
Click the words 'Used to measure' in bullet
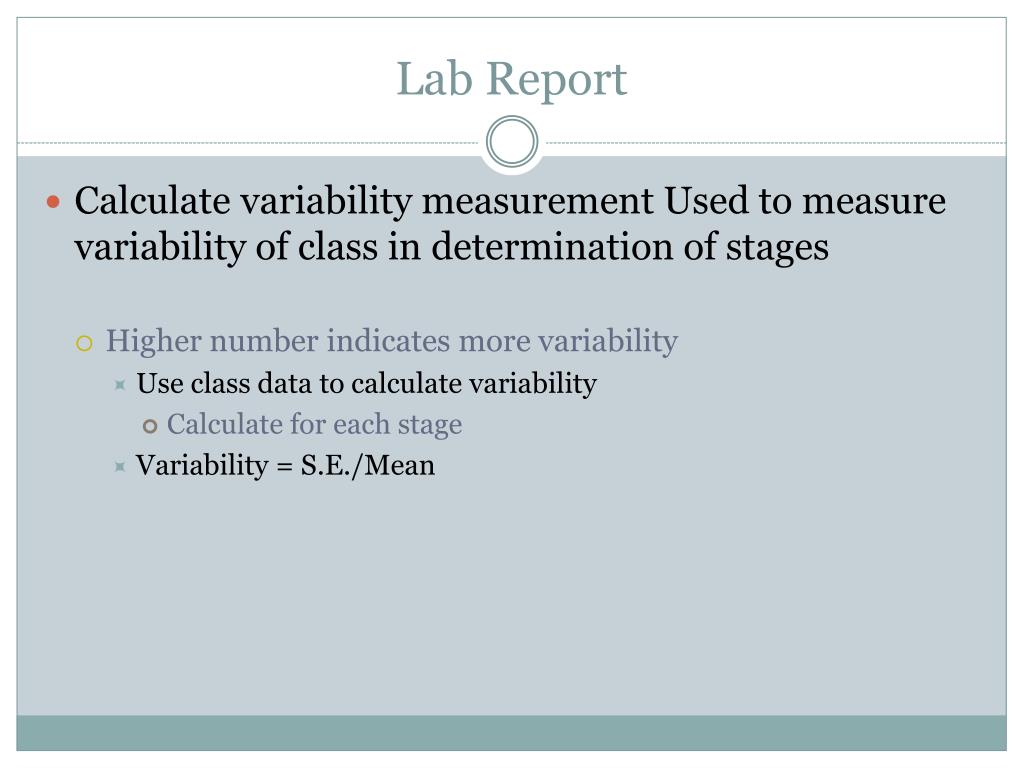pos(805,200)
